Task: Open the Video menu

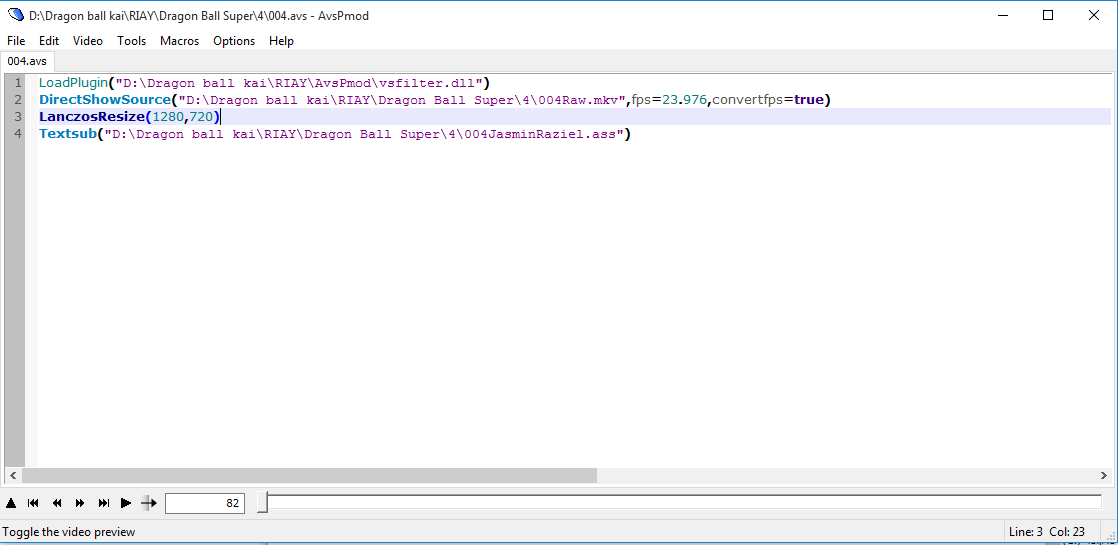Action: tap(88, 41)
